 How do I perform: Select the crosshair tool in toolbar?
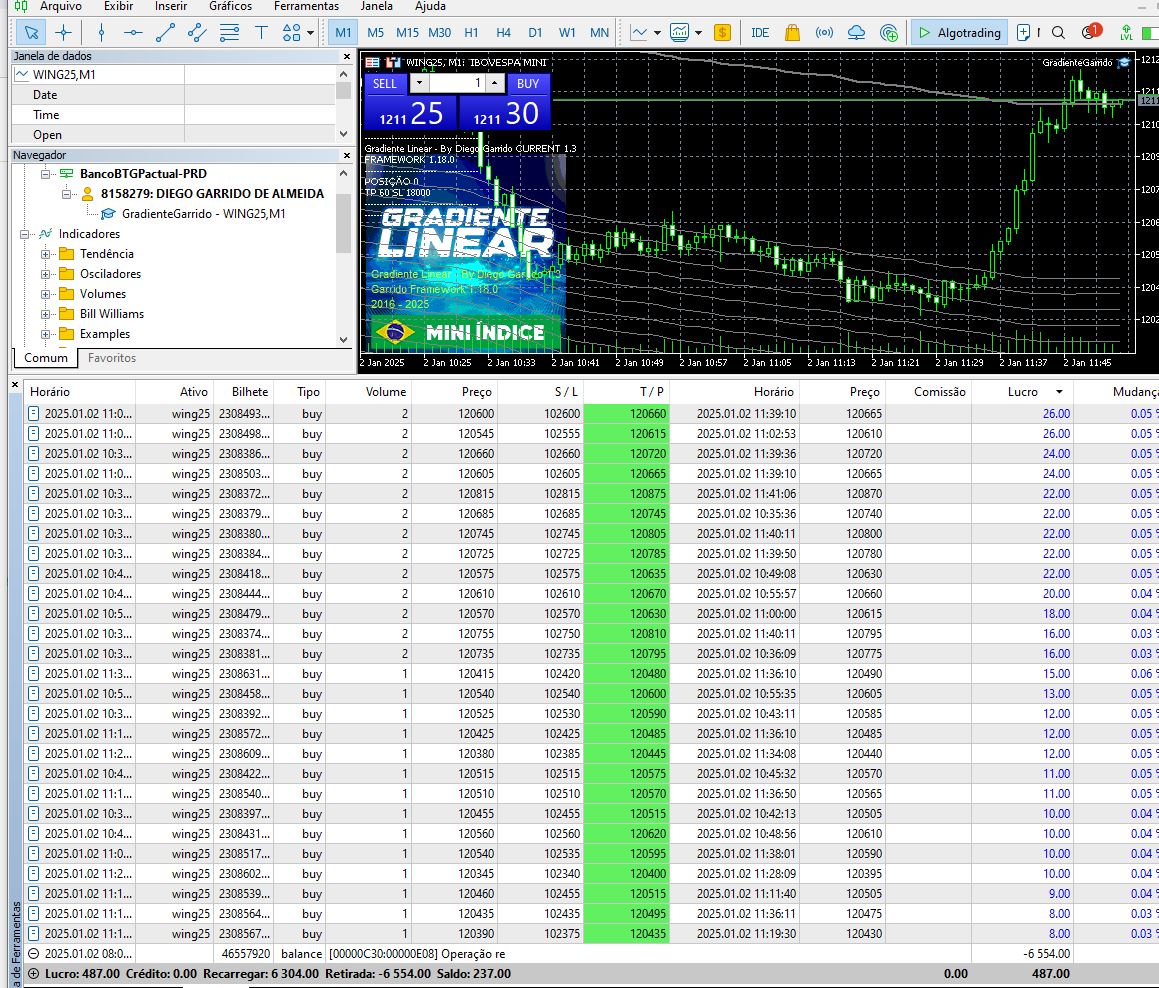(63, 32)
